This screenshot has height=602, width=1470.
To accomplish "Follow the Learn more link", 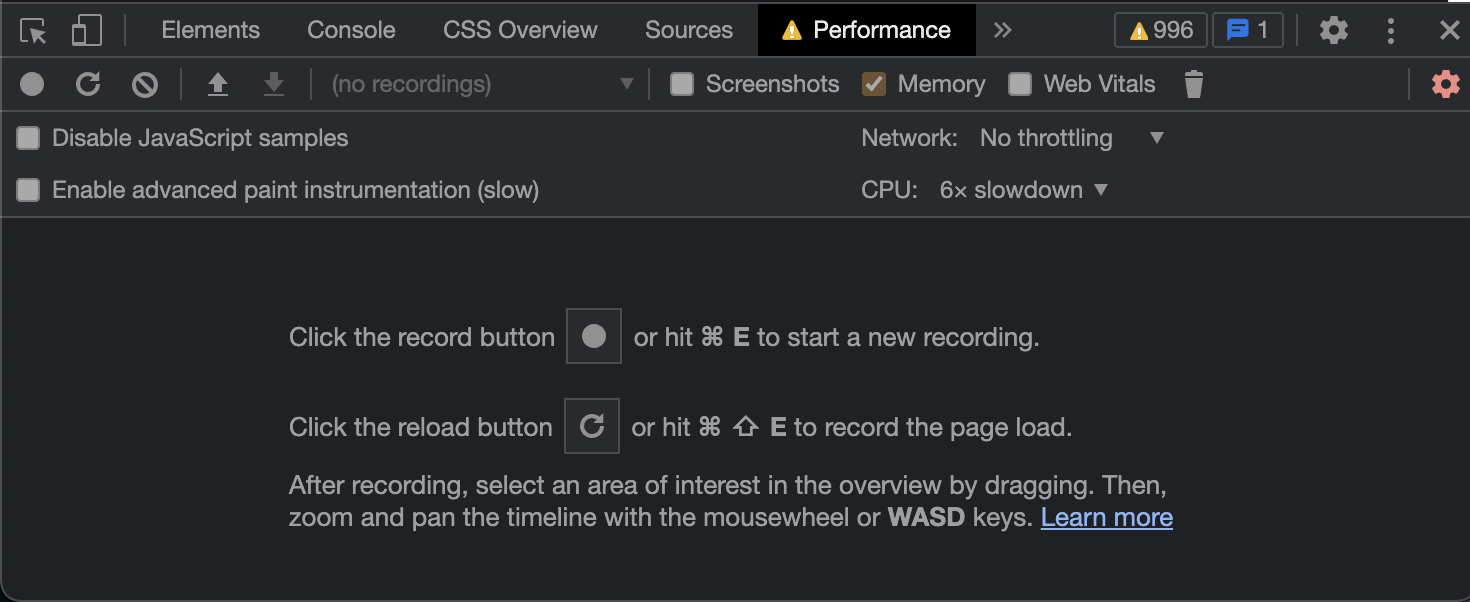I will point(1106,517).
